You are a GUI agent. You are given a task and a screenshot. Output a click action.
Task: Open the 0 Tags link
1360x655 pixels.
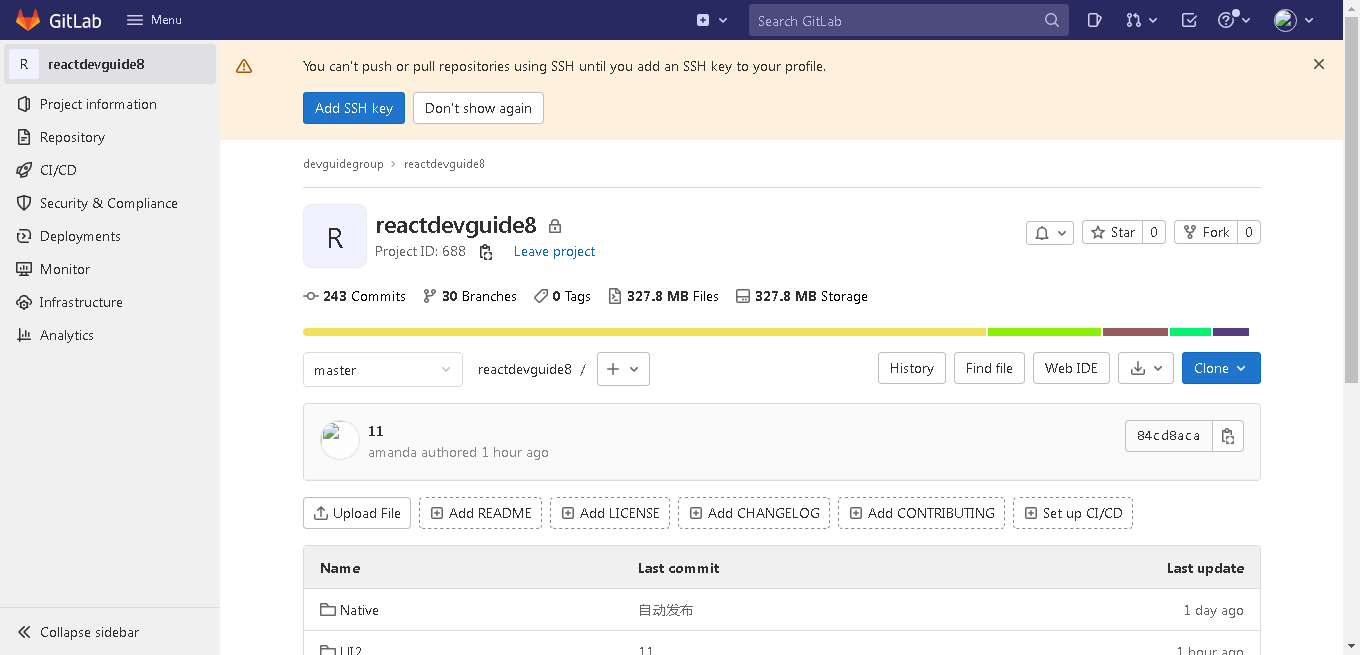click(x=562, y=296)
